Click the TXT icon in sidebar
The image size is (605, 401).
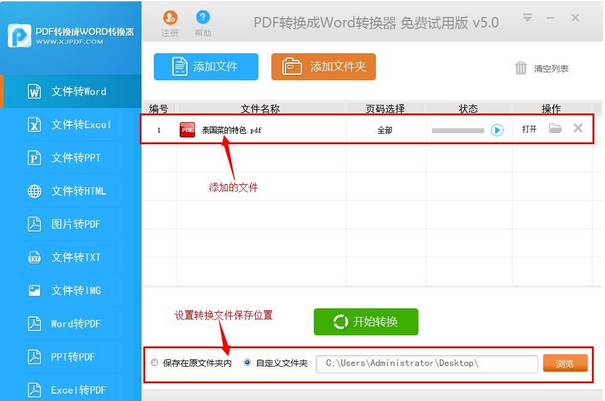(x=34, y=257)
